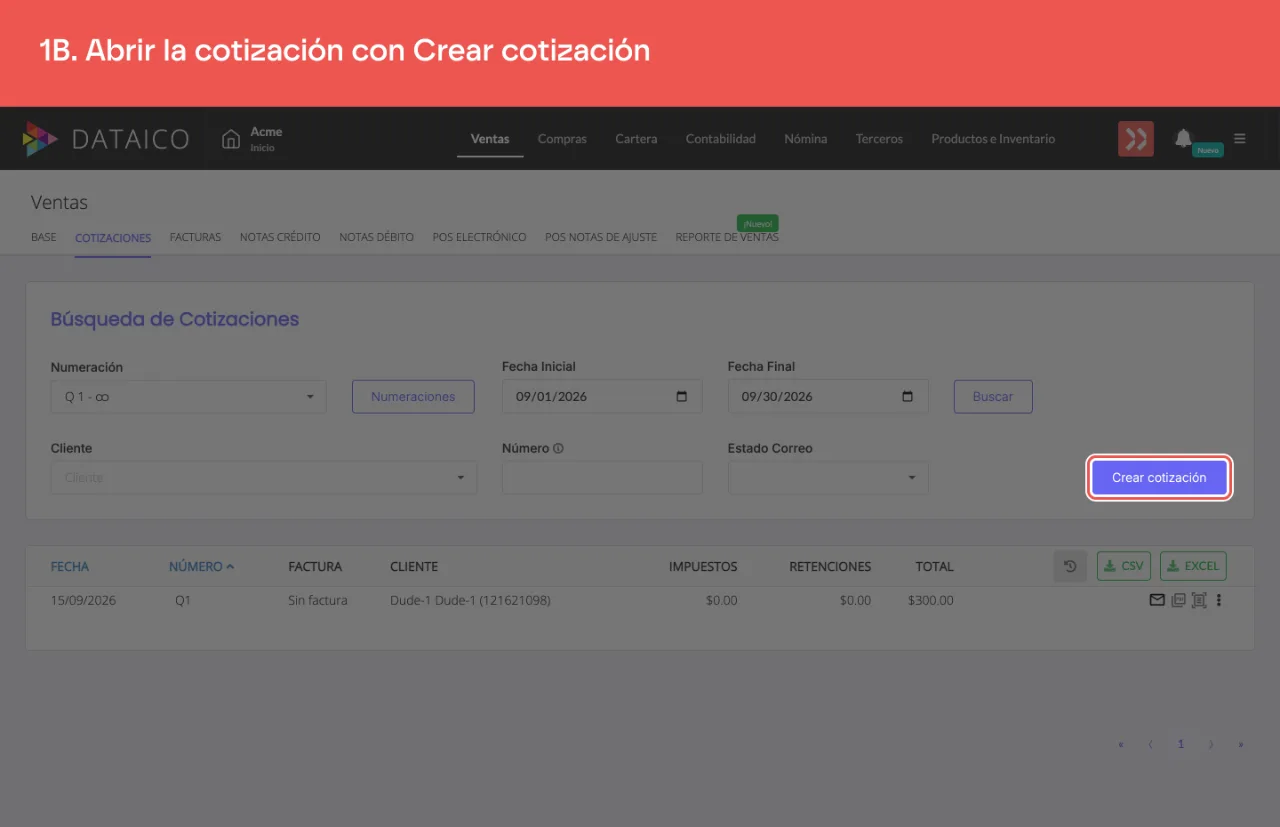Click the Dataico logo icon
The image size is (1280, 827).
[40, 139]
